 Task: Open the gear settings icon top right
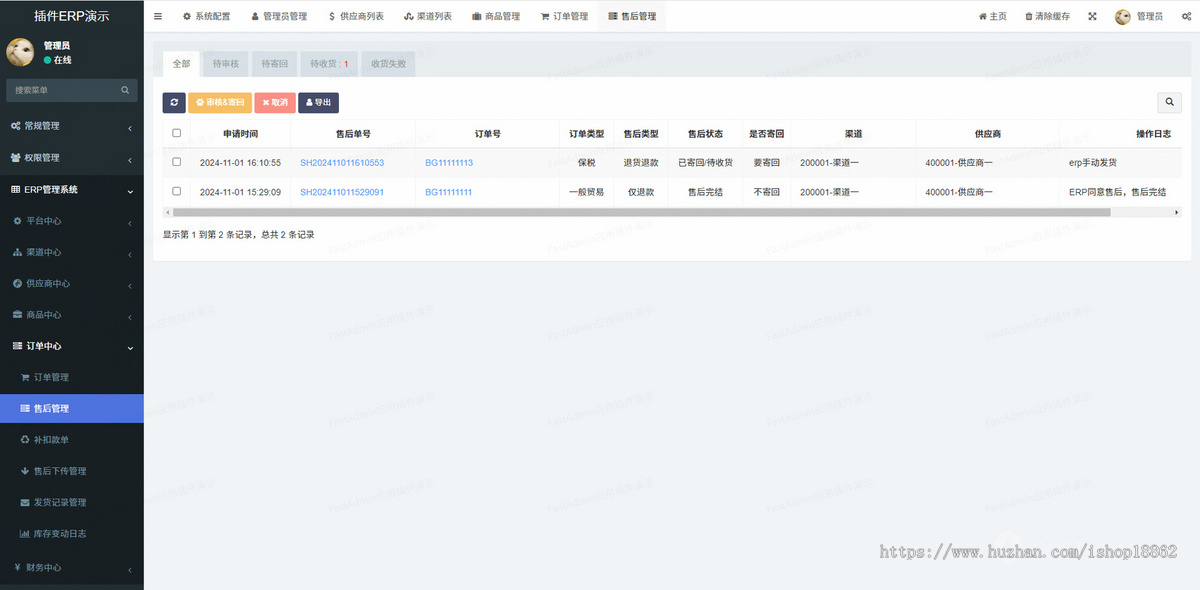(1186, 16)
